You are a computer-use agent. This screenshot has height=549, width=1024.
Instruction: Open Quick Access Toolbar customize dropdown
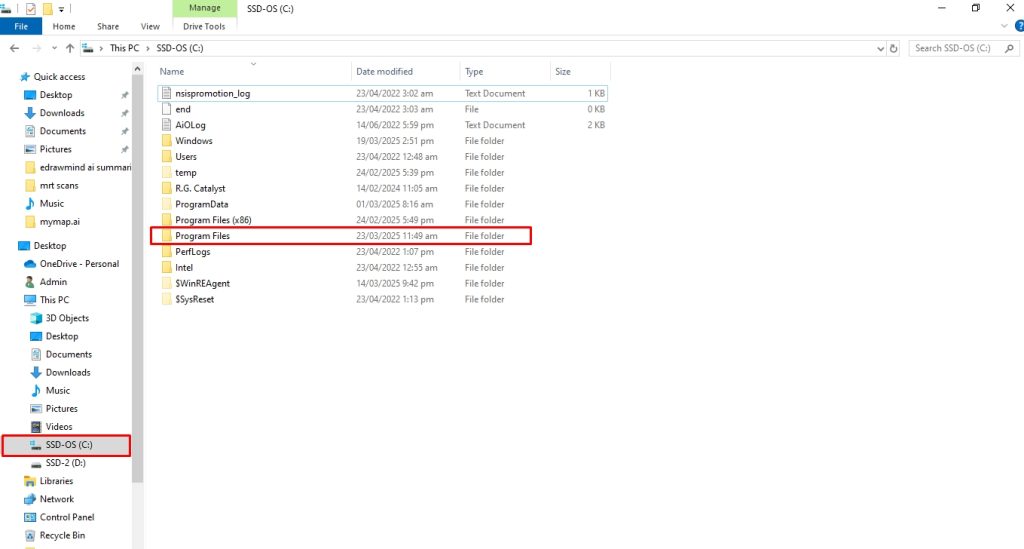tap(61, 9)
